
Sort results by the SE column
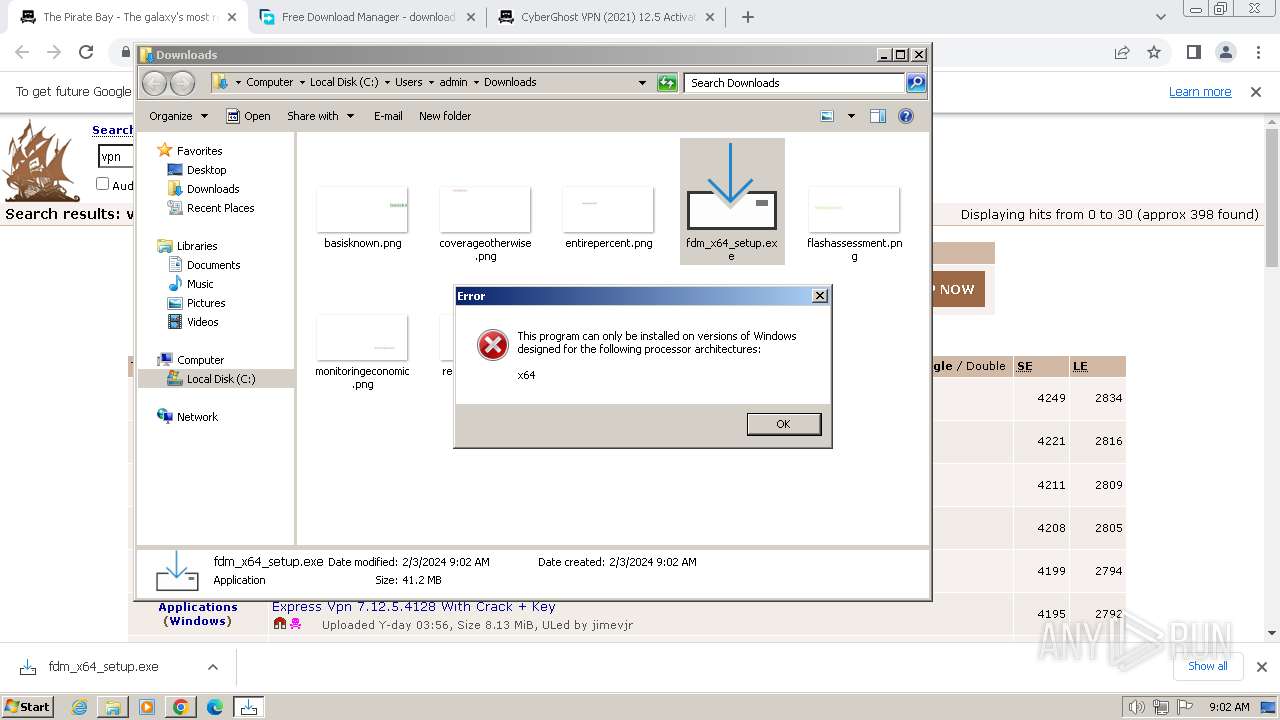tap(1025, 366)
